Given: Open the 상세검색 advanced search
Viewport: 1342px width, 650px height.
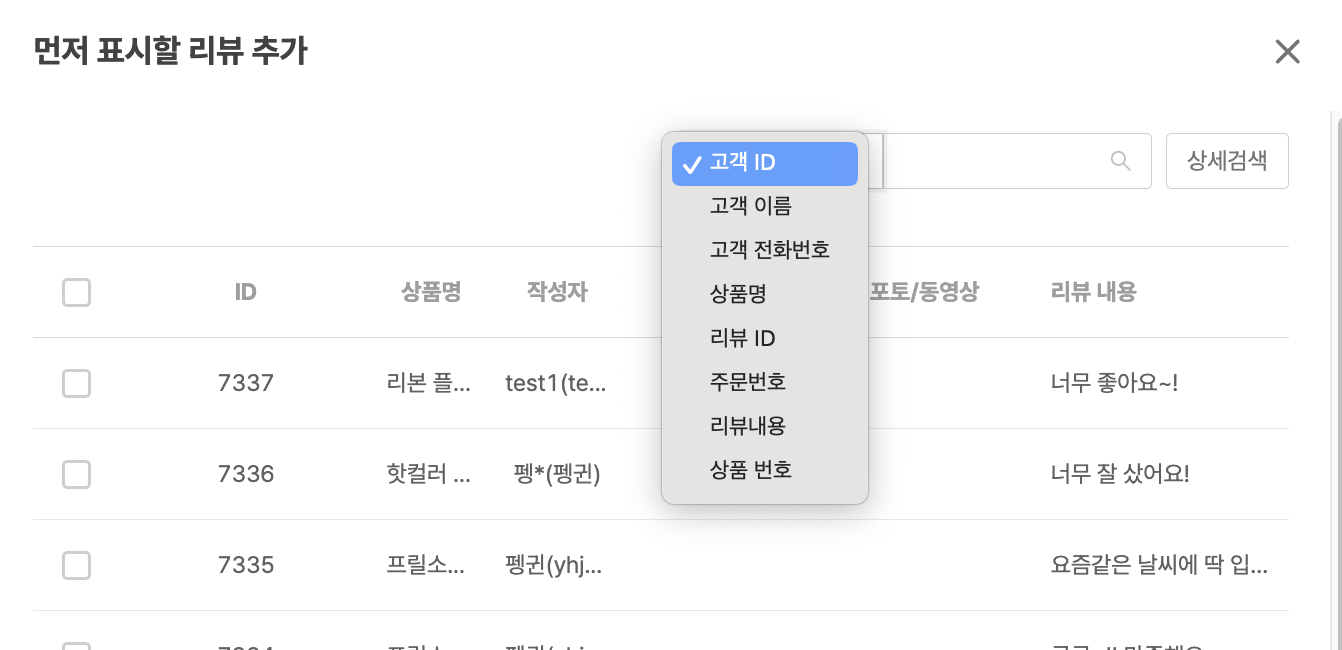Looking at the screenshot, I should click(1227, 161).
